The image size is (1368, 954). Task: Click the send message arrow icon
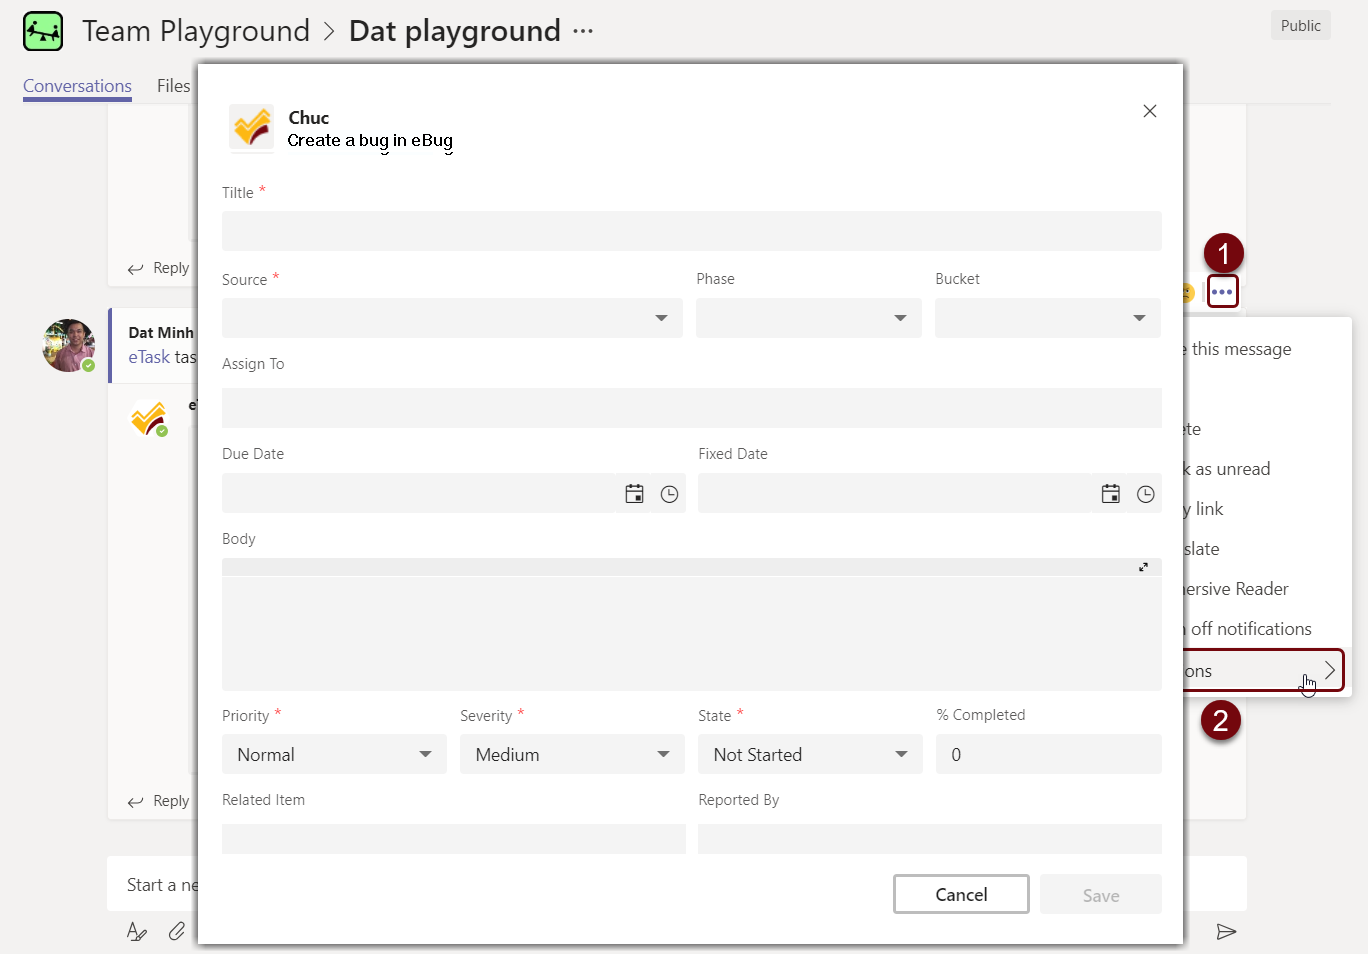[1226, 932]
